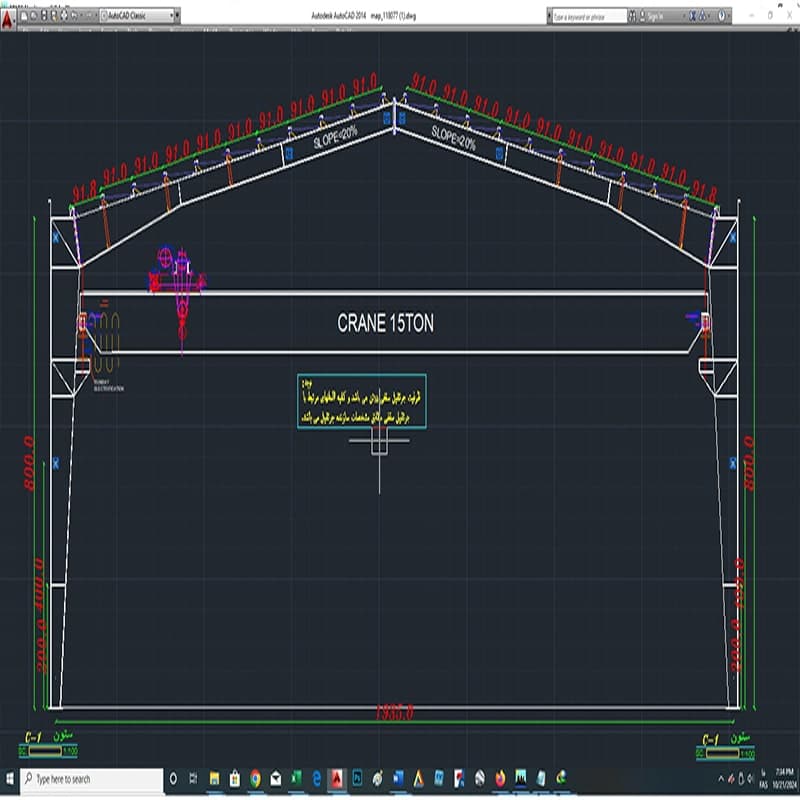Click the Plot icon in quick access toolbar
Image resolution: width=800 pixels, height=800 pixels.
point(64,16)
